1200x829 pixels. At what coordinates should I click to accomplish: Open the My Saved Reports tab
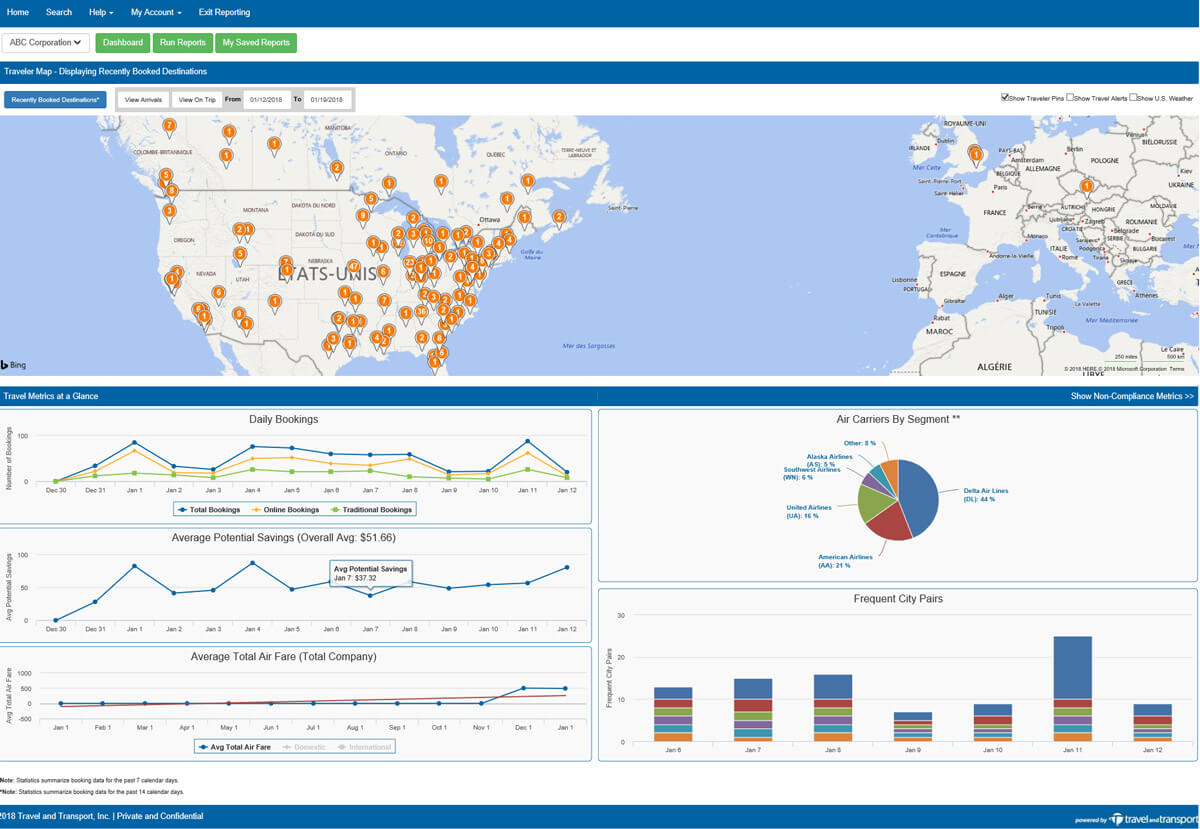point(256,43)
